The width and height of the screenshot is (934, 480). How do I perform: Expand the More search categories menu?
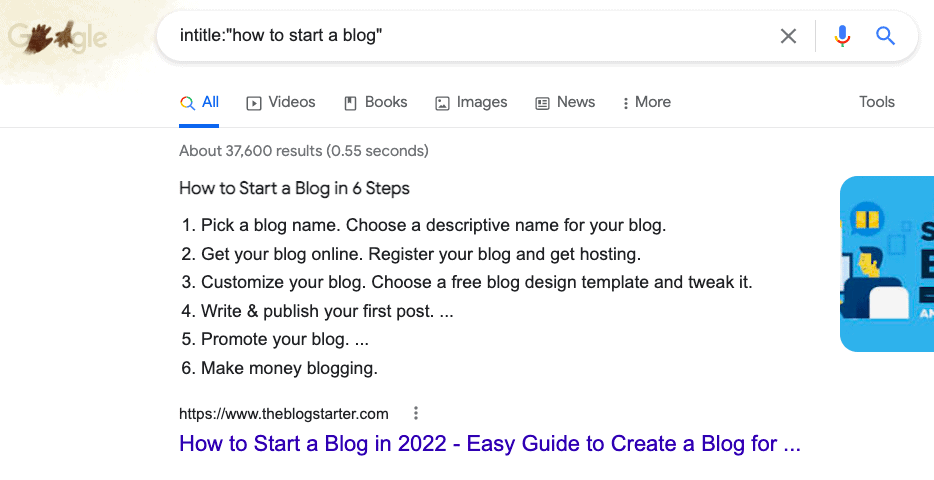point(646,102)
